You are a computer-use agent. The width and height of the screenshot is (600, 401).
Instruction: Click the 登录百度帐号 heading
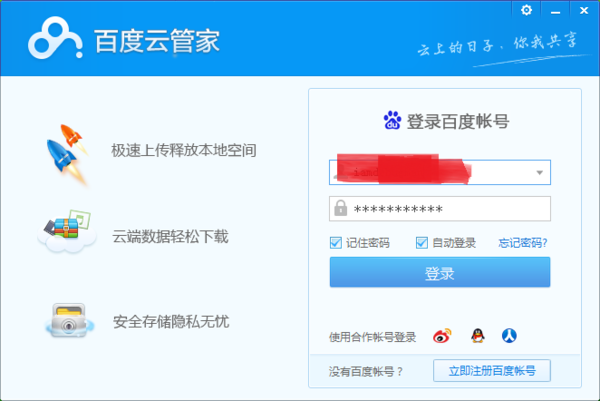tap(458, 122)
